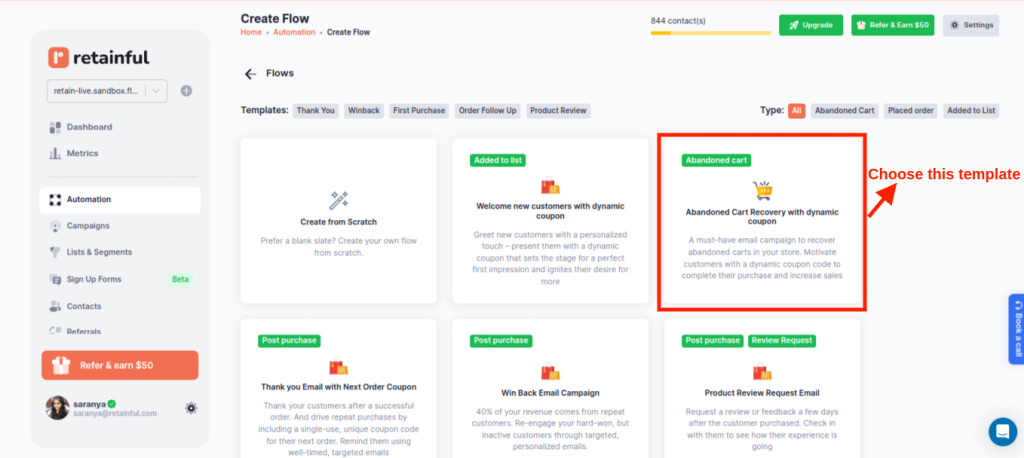The image size is (1024, 458).
Task: Click the top Refer & Earn $50 button
Action: (892, 25)
